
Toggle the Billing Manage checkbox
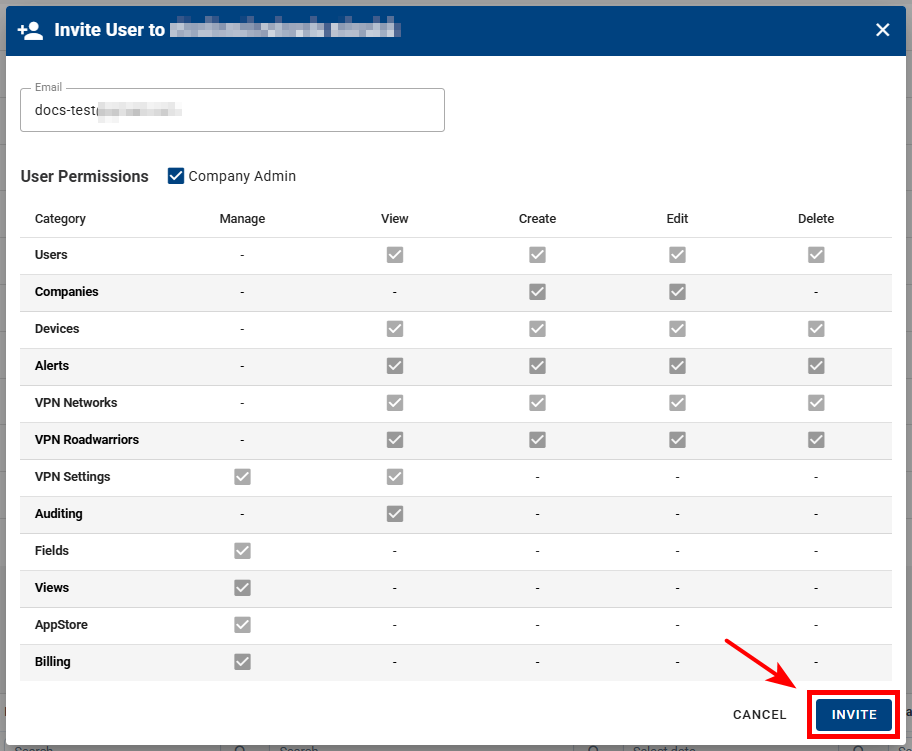coord(242,662)
